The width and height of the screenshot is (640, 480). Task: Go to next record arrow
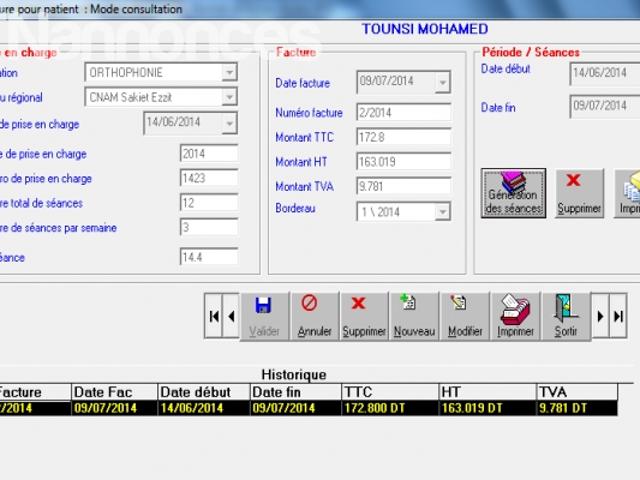(x=600, y=316)
